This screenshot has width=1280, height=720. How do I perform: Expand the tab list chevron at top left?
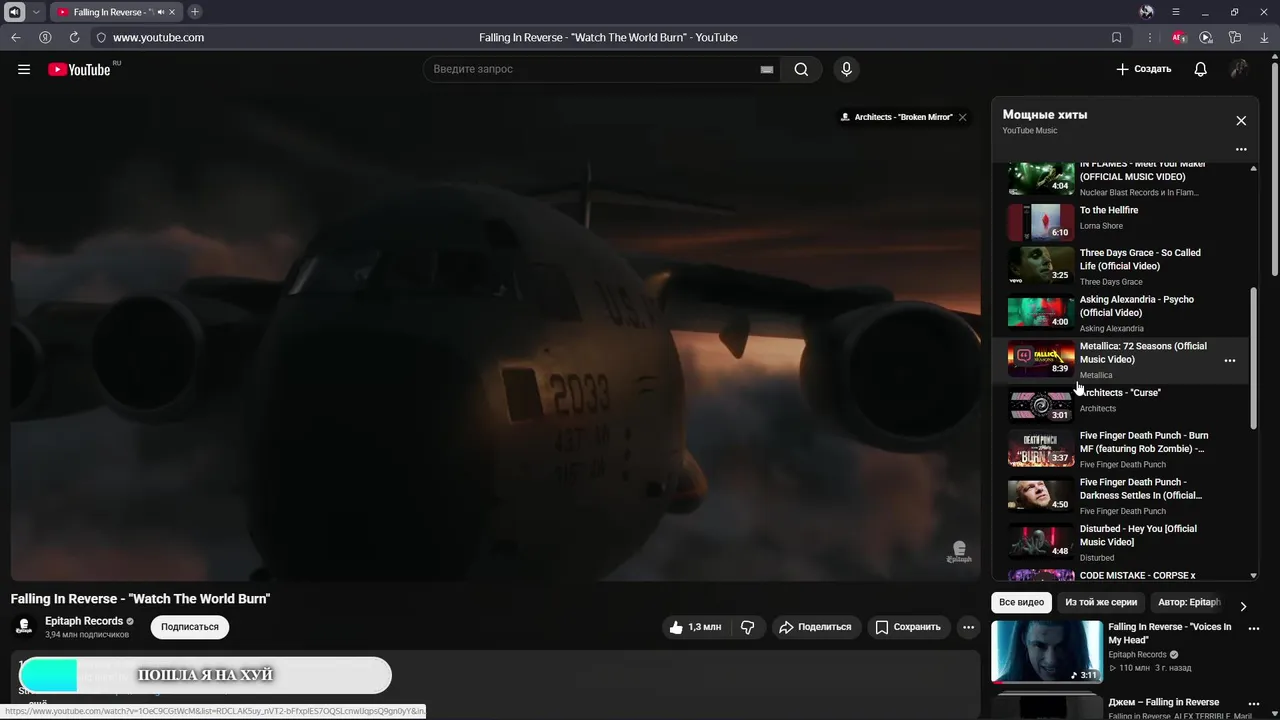[x=37, y=12]
